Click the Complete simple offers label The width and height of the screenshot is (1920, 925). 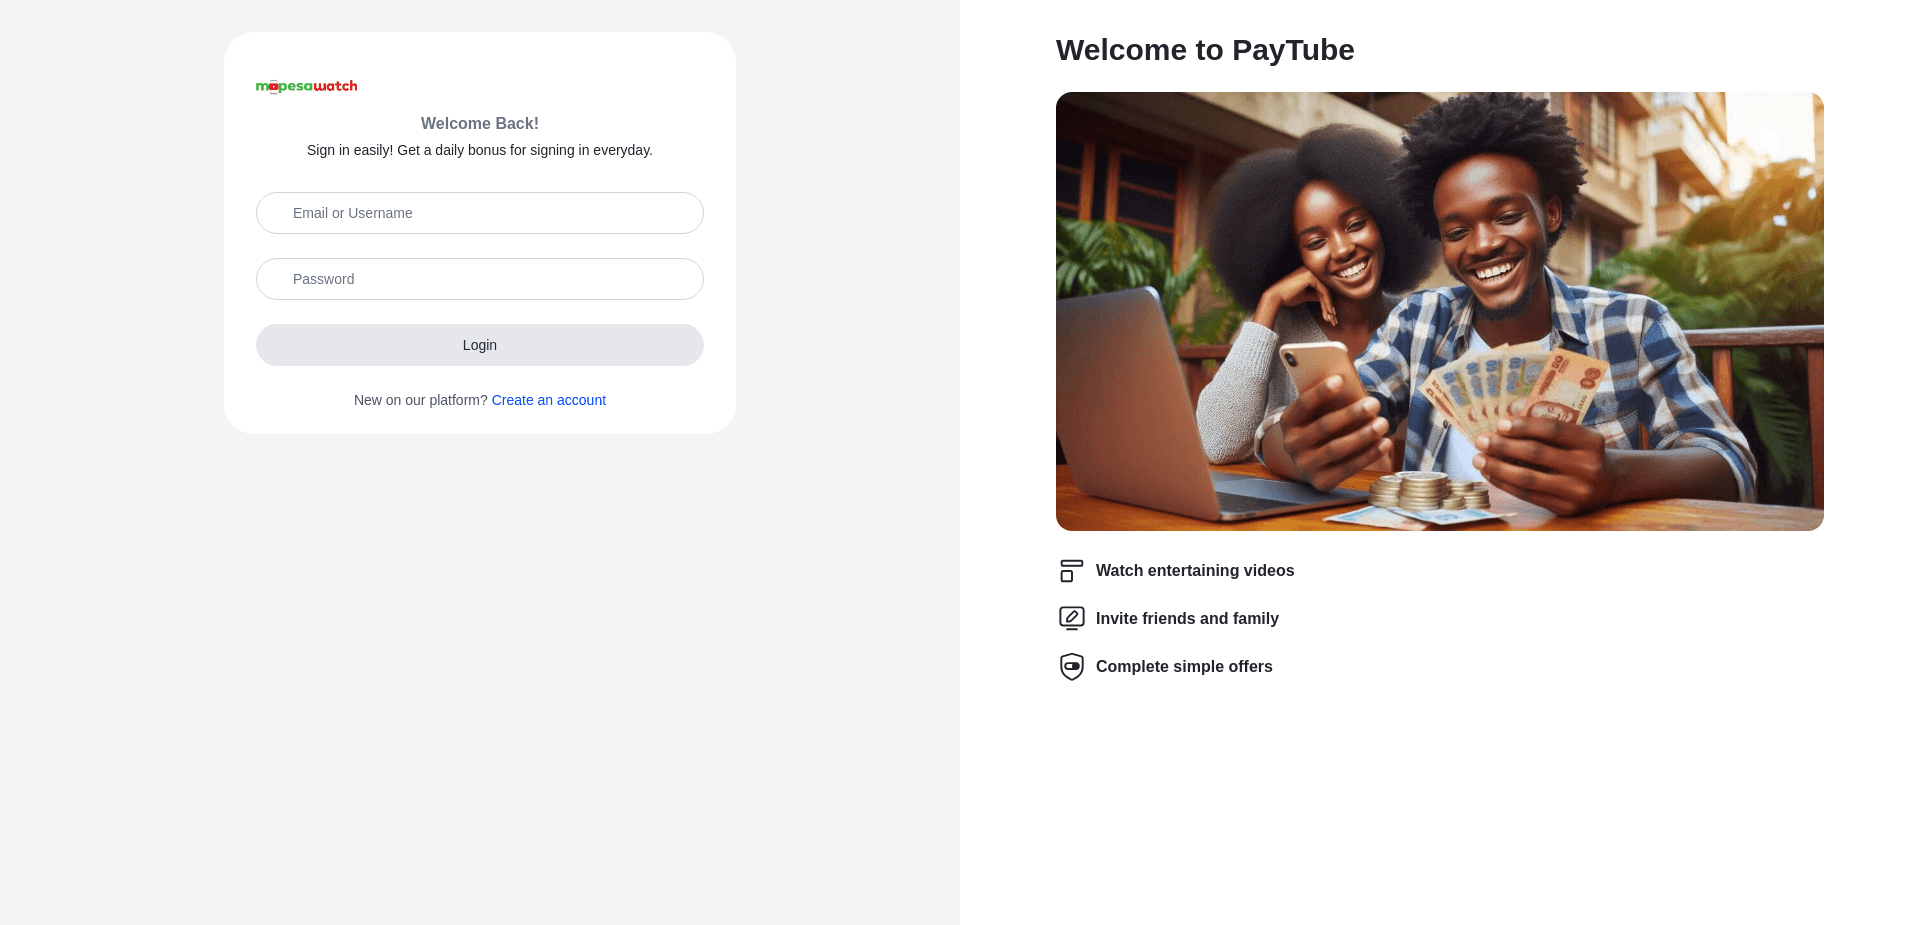click(x=1184, y=667)
